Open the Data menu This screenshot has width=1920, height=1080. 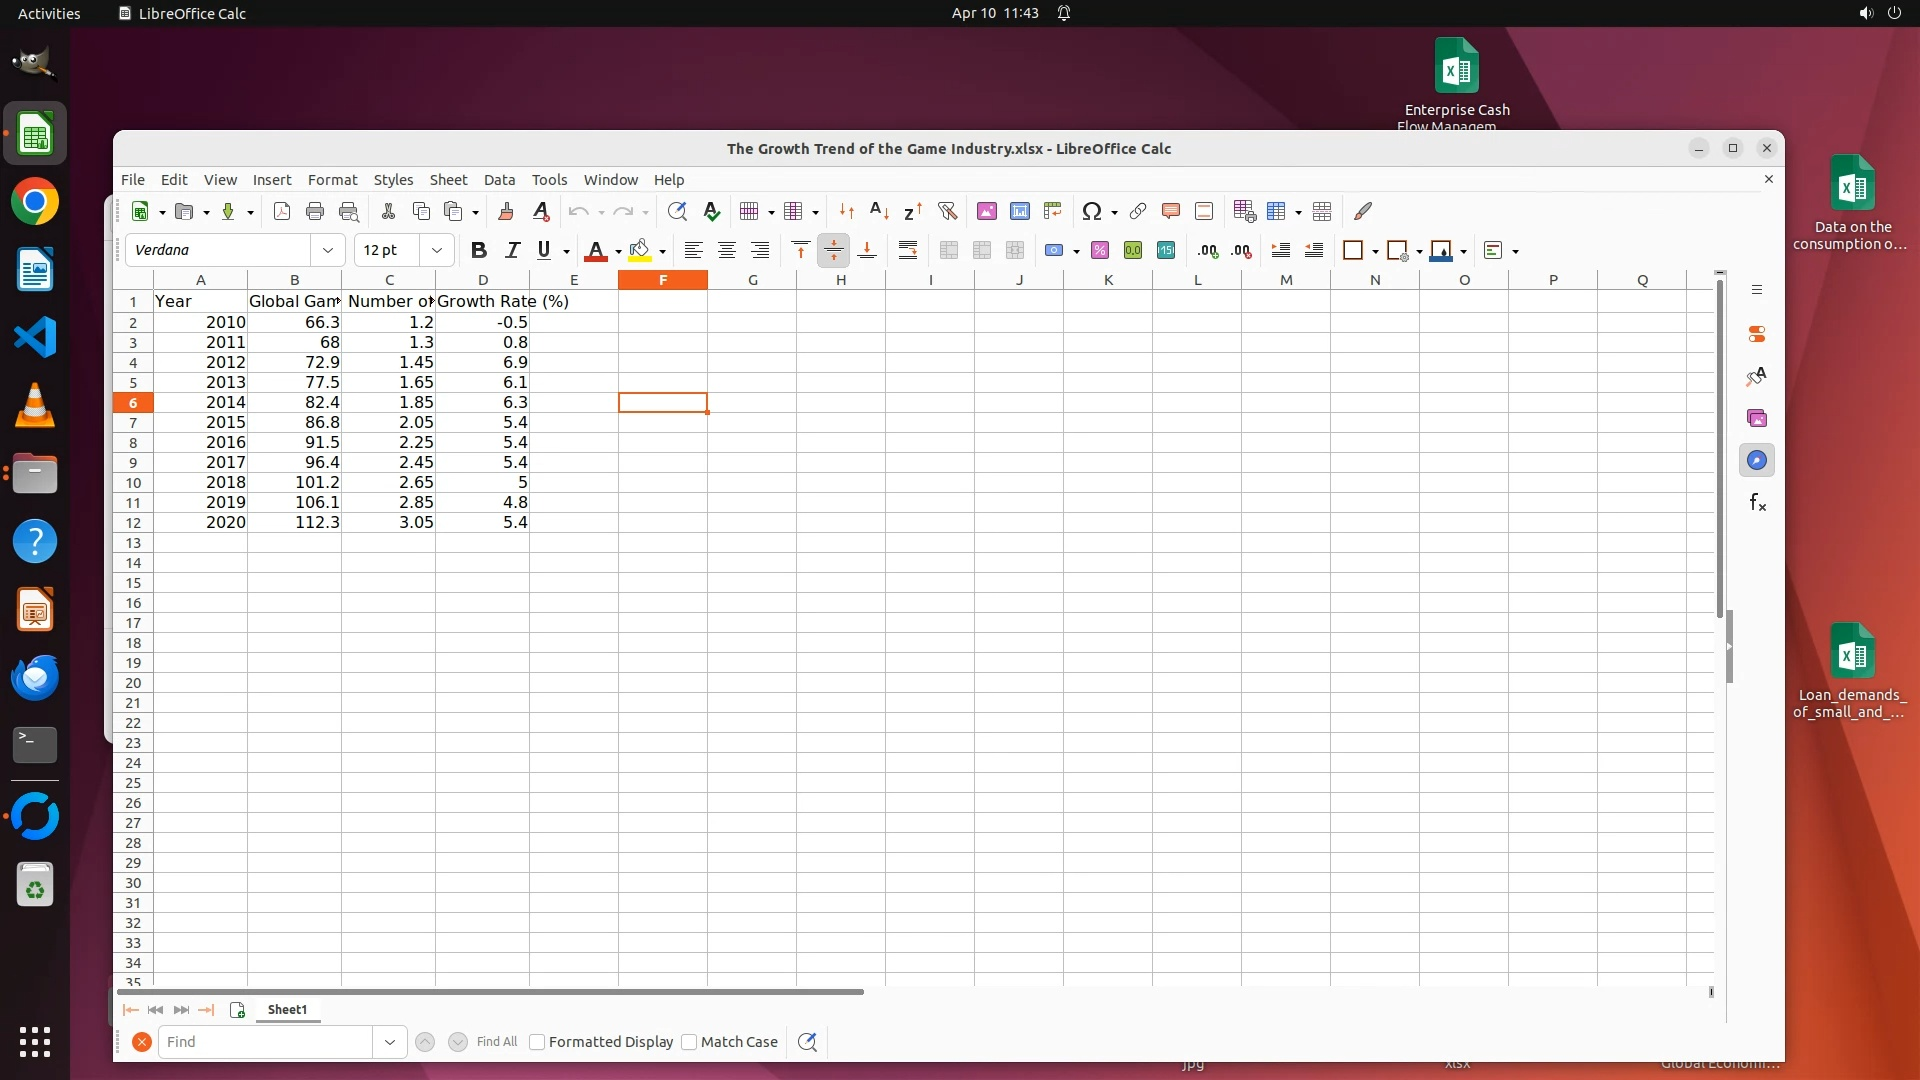499,180
